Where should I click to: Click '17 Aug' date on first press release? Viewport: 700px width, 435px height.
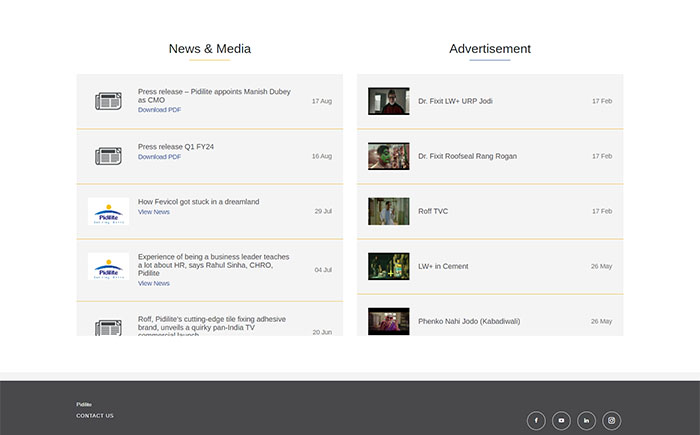[322, 101]
